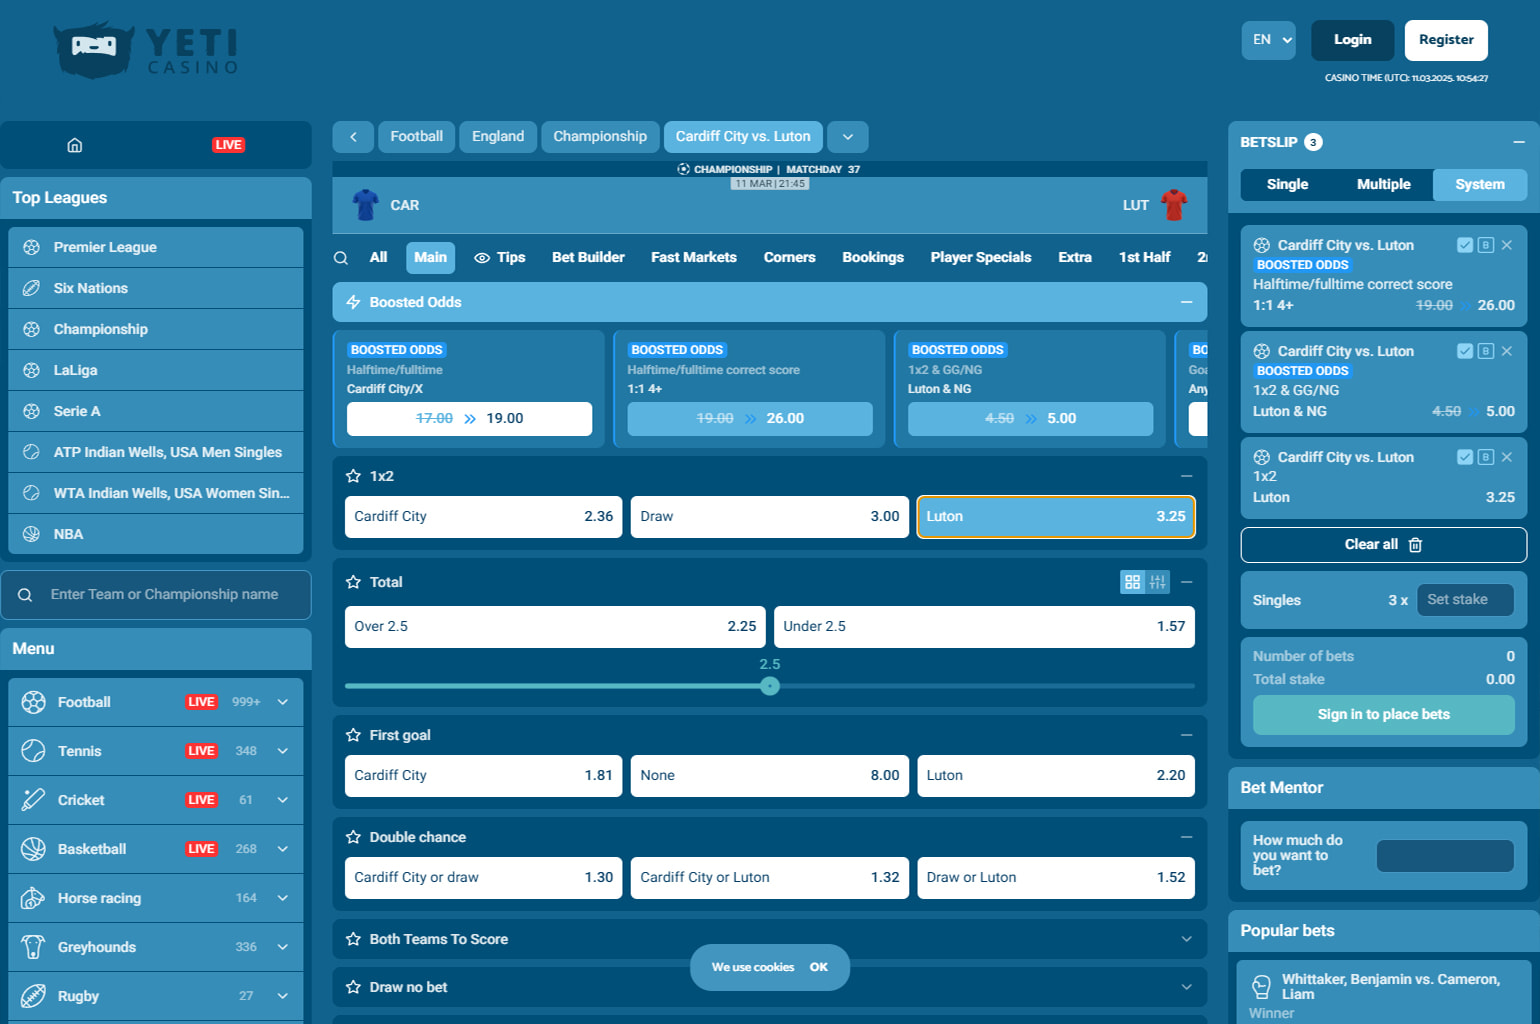
Task: Favorite the Total market star
Action: tap(353, 582)
